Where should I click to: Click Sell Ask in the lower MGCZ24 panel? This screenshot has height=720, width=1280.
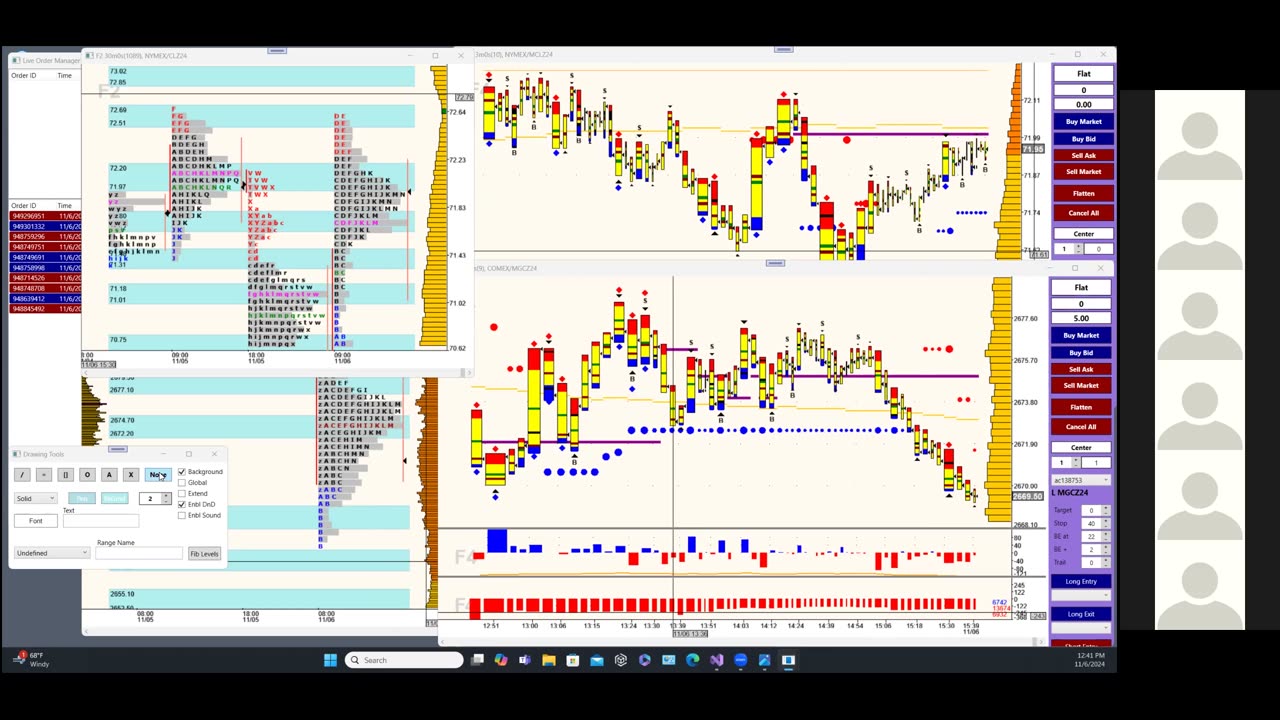click(1081, 369)
